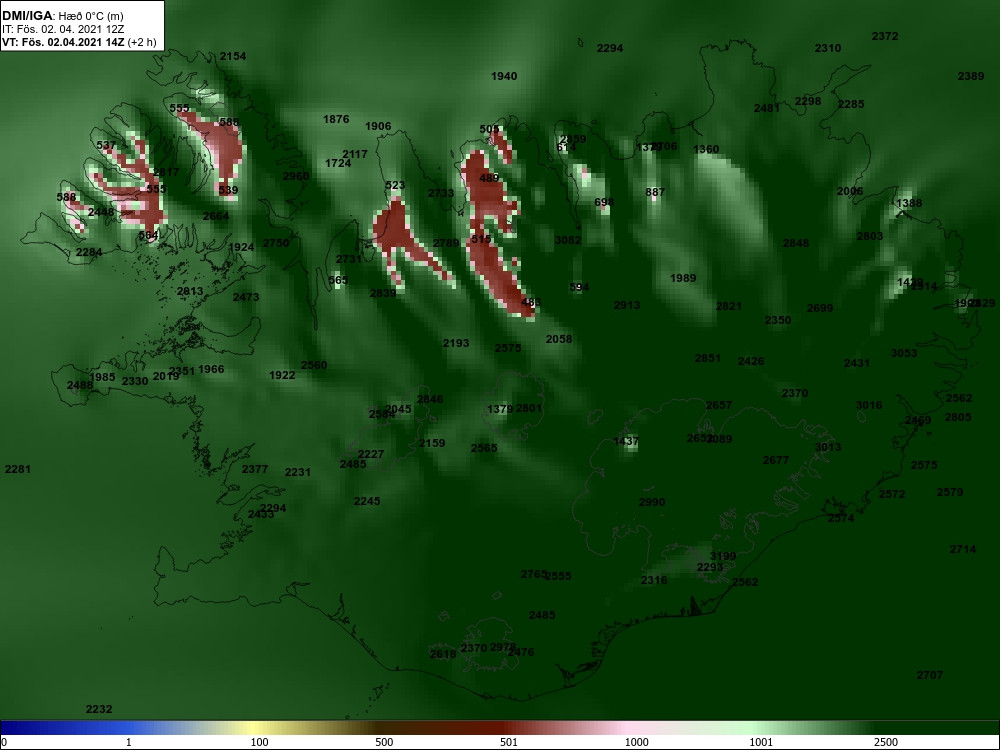Image resolution: width=1000 pixels, height=750 pixels.
Task: Click the map value '2316'
Action: (654, 580)
